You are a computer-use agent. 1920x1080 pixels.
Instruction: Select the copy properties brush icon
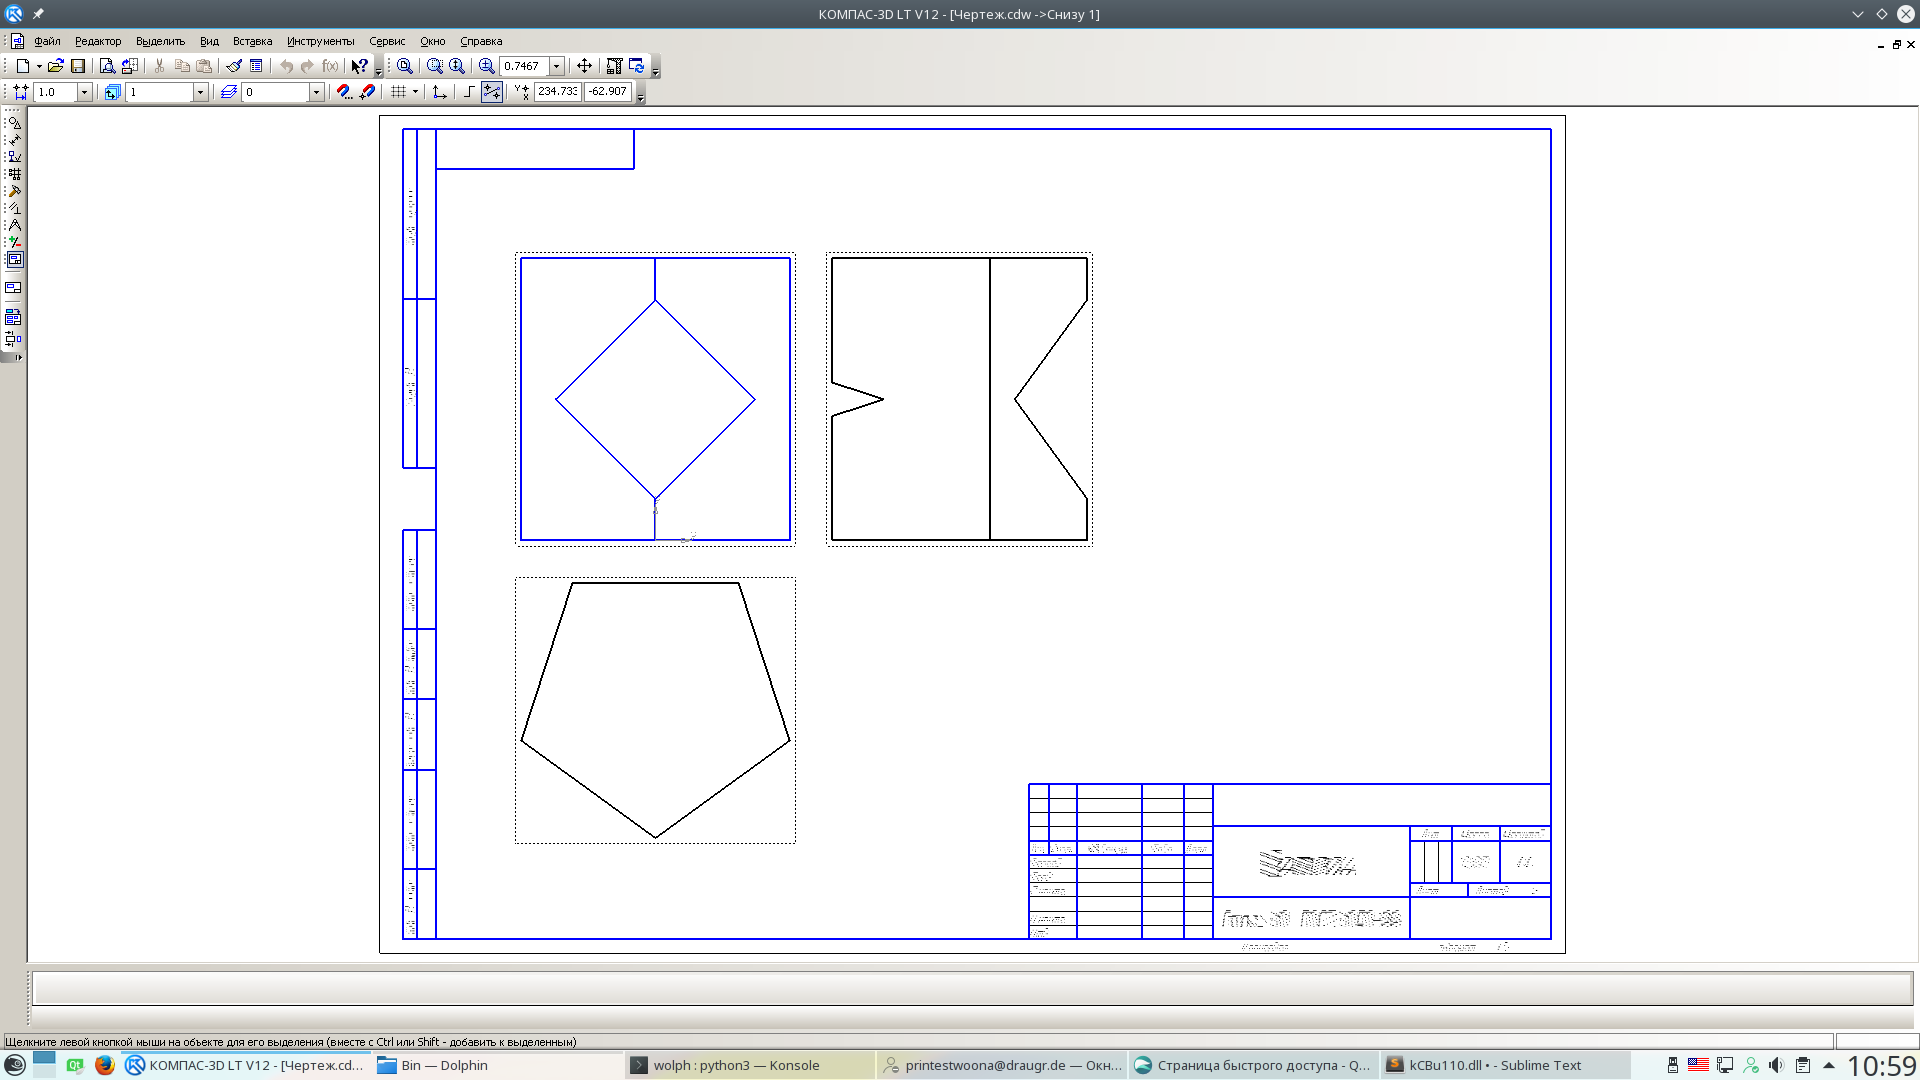(x=234, y=66)
